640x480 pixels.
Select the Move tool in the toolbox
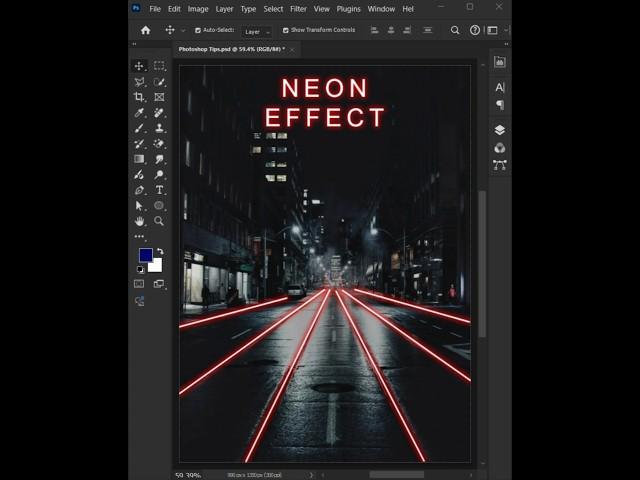(x=139, y=66)
